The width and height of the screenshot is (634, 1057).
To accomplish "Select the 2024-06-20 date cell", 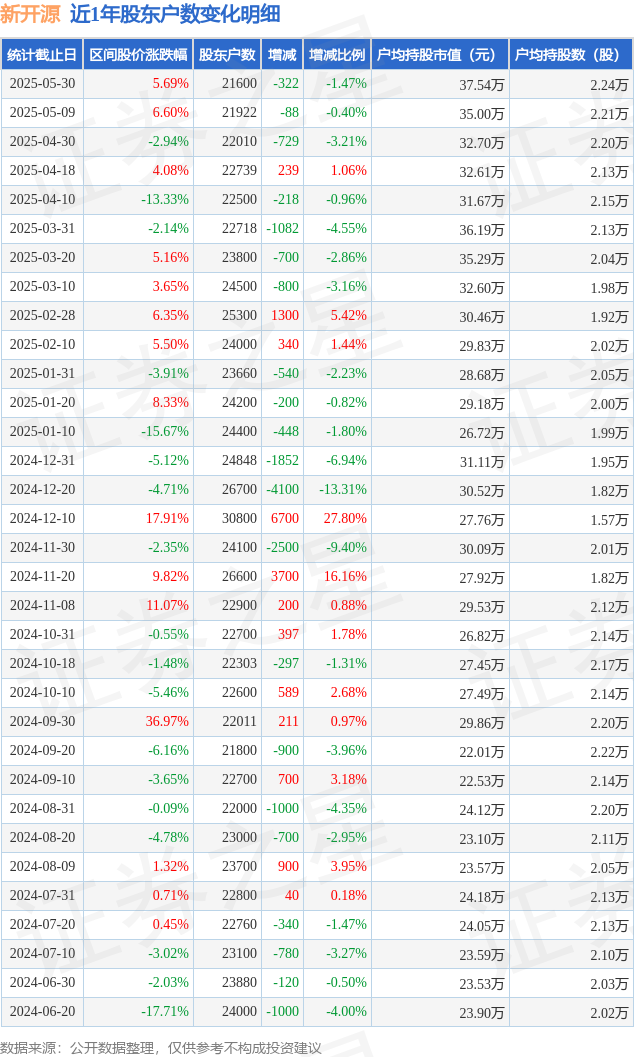I will (42, 1011).
